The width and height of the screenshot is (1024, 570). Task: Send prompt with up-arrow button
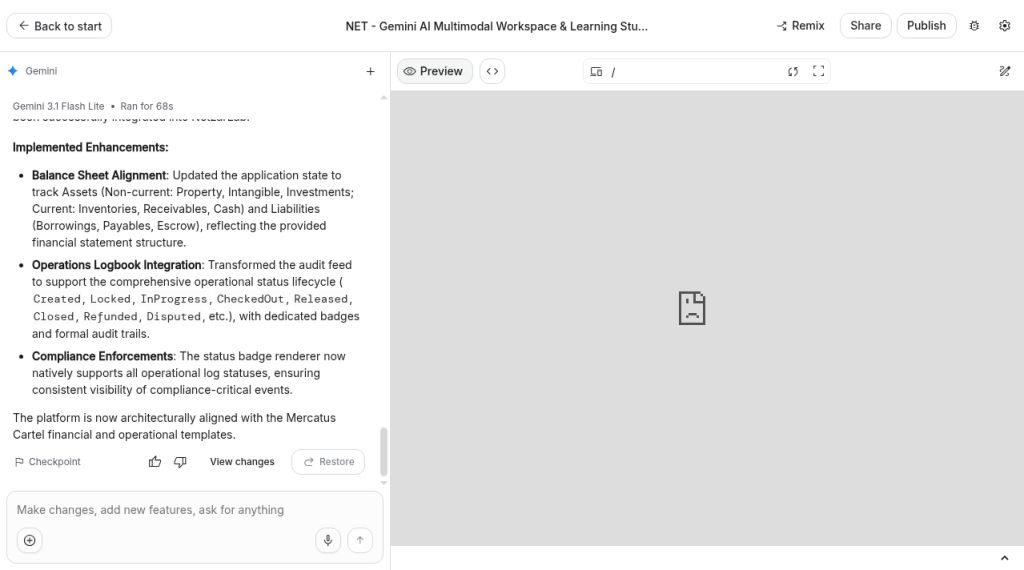[360, 541]
